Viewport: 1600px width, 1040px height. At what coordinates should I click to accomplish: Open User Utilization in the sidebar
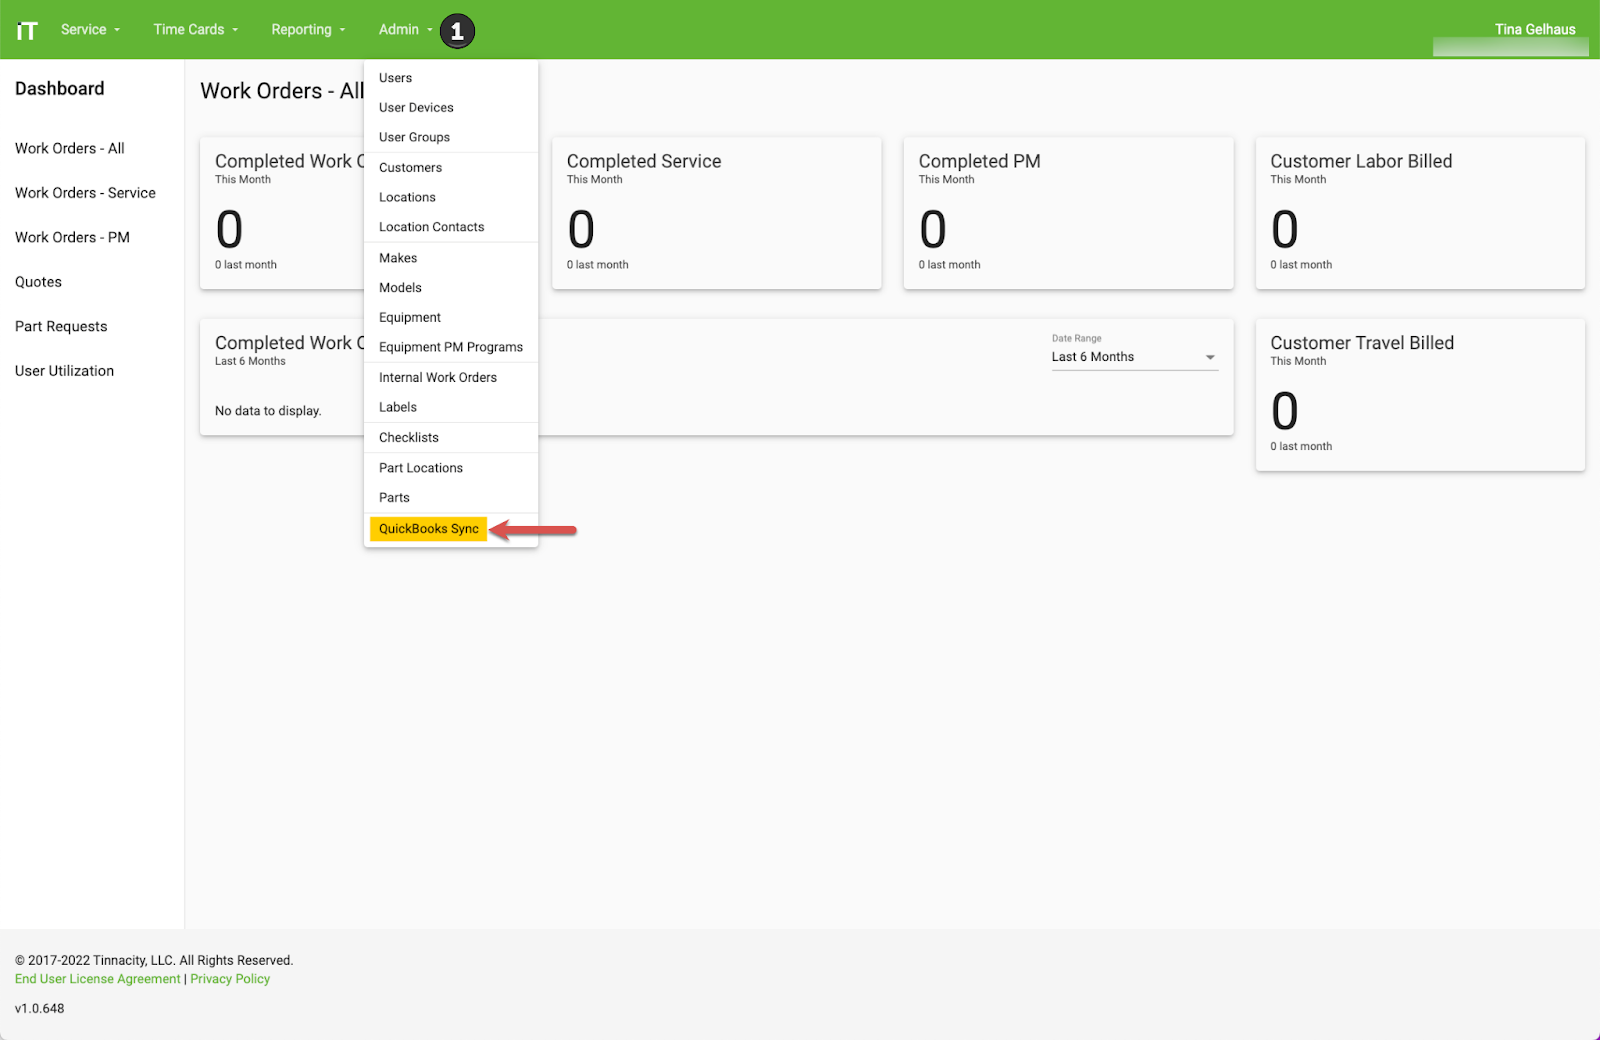(x=65, y=371)
